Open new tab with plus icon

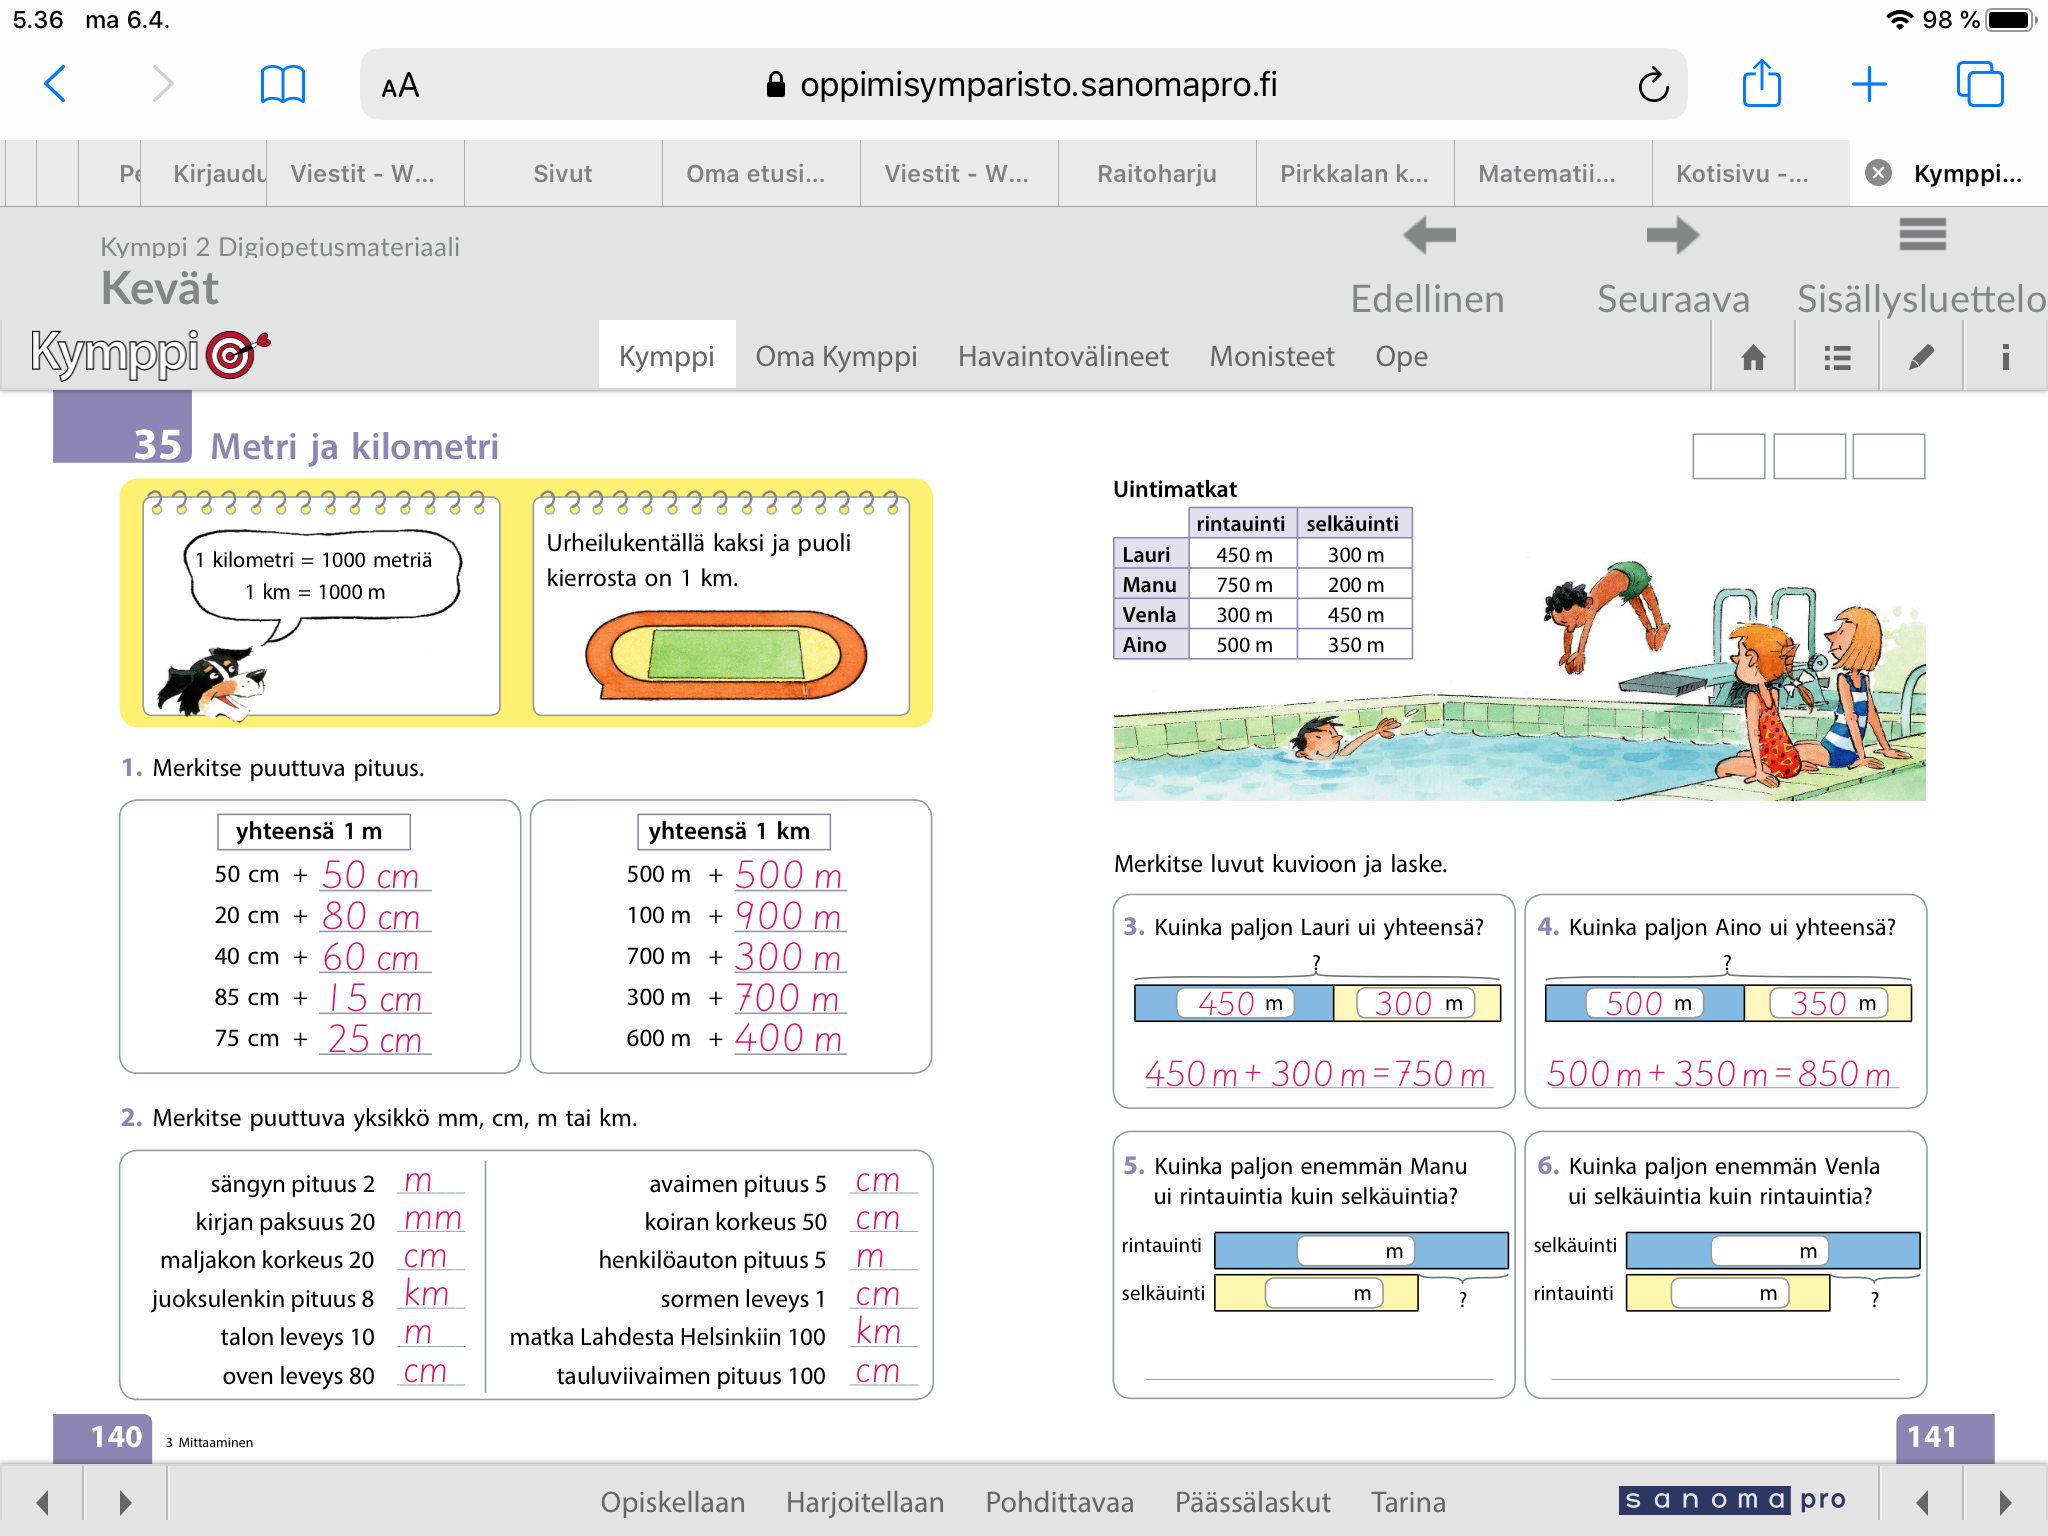click(1868, 84)
